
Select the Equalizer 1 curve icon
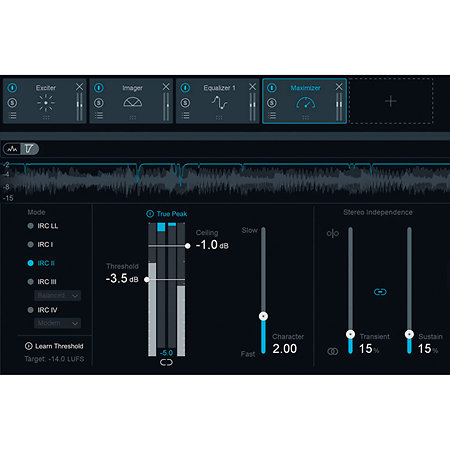[219, 103]
